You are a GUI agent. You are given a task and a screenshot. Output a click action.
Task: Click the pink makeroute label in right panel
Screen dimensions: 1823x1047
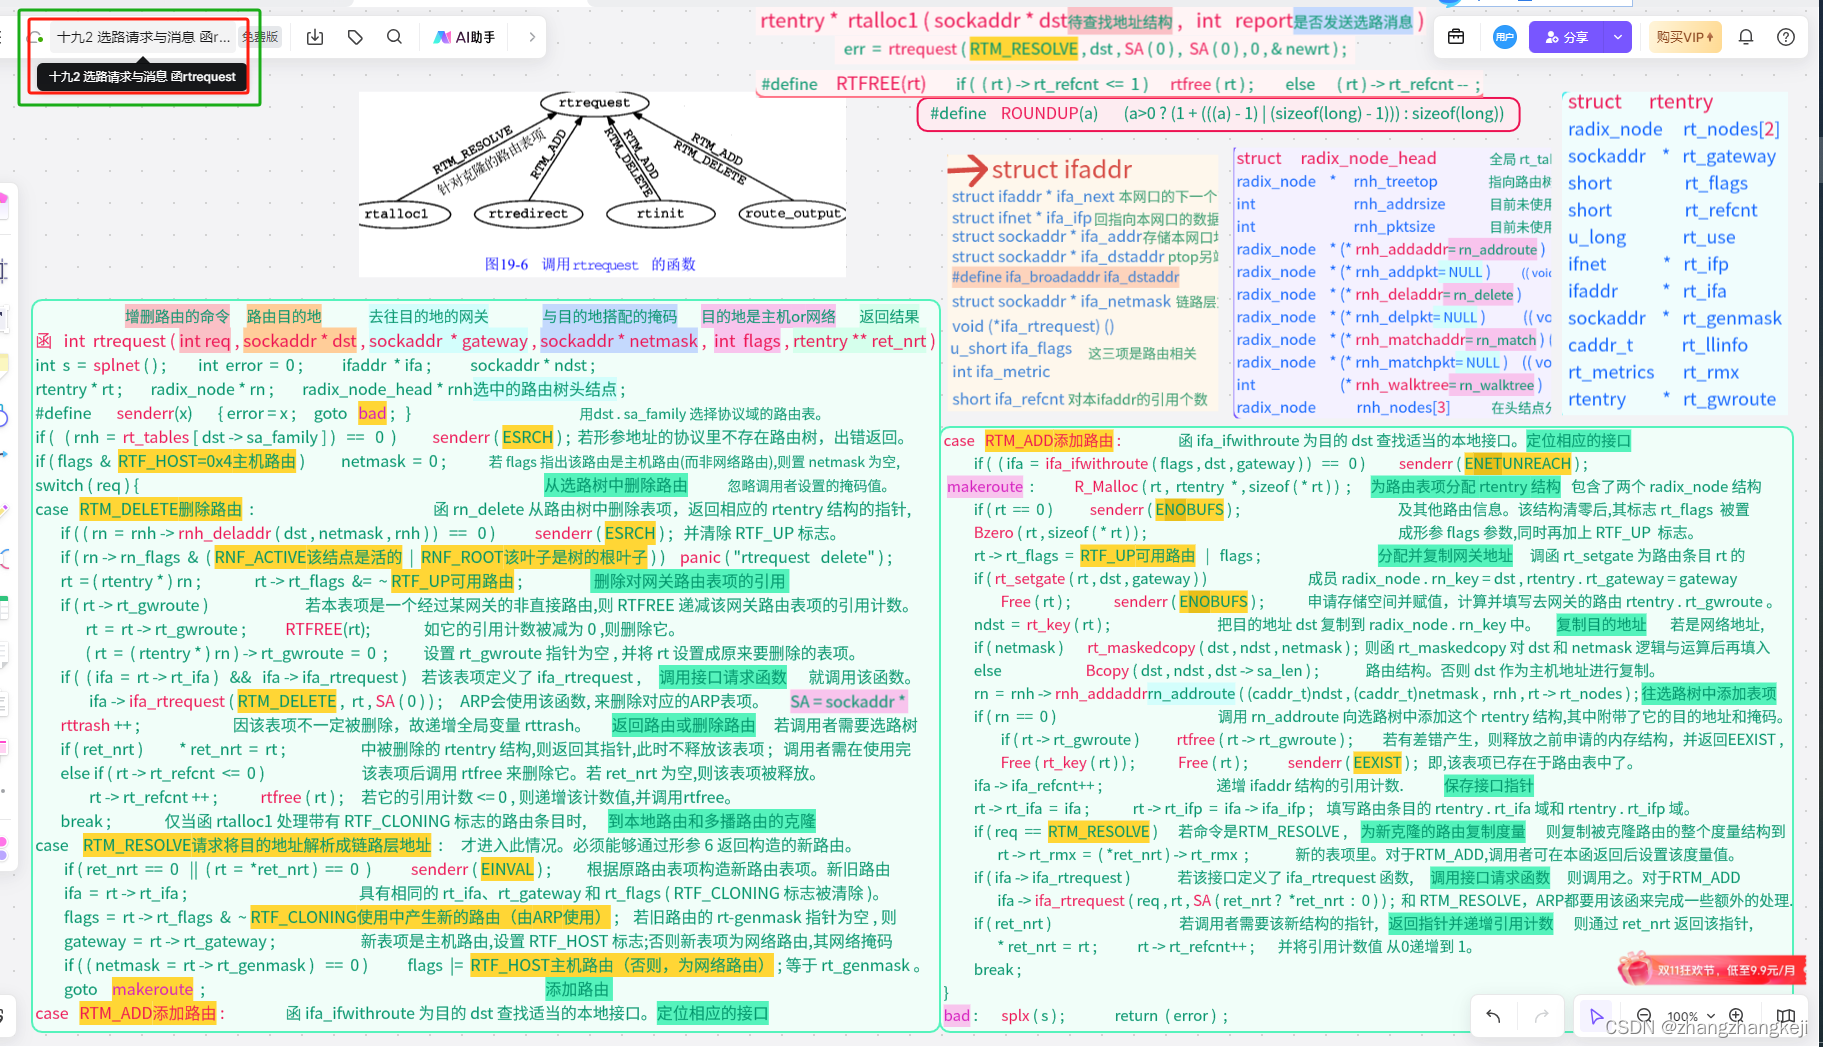[x=985, y=486]
